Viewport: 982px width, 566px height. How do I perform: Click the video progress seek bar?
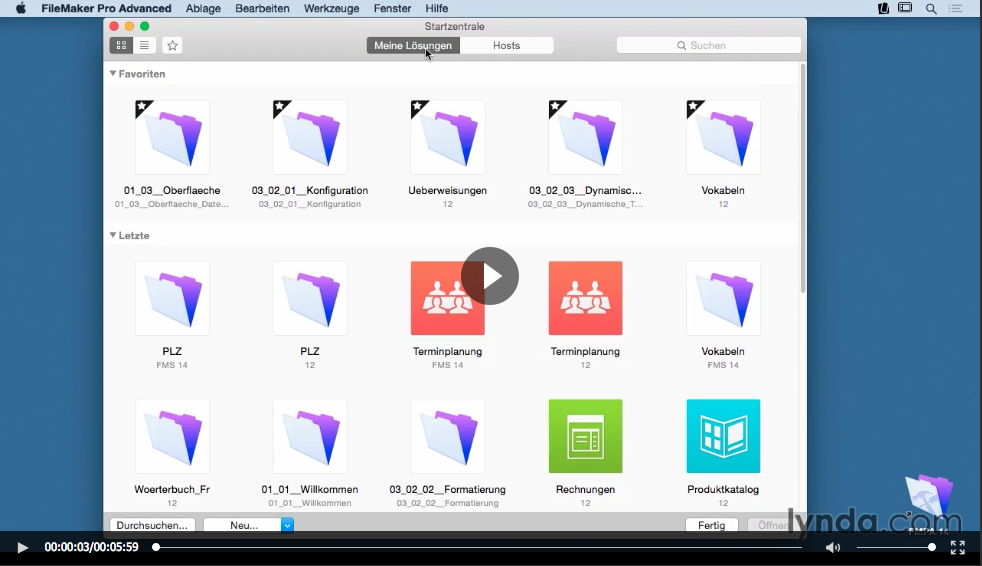[x=479, y=547]
